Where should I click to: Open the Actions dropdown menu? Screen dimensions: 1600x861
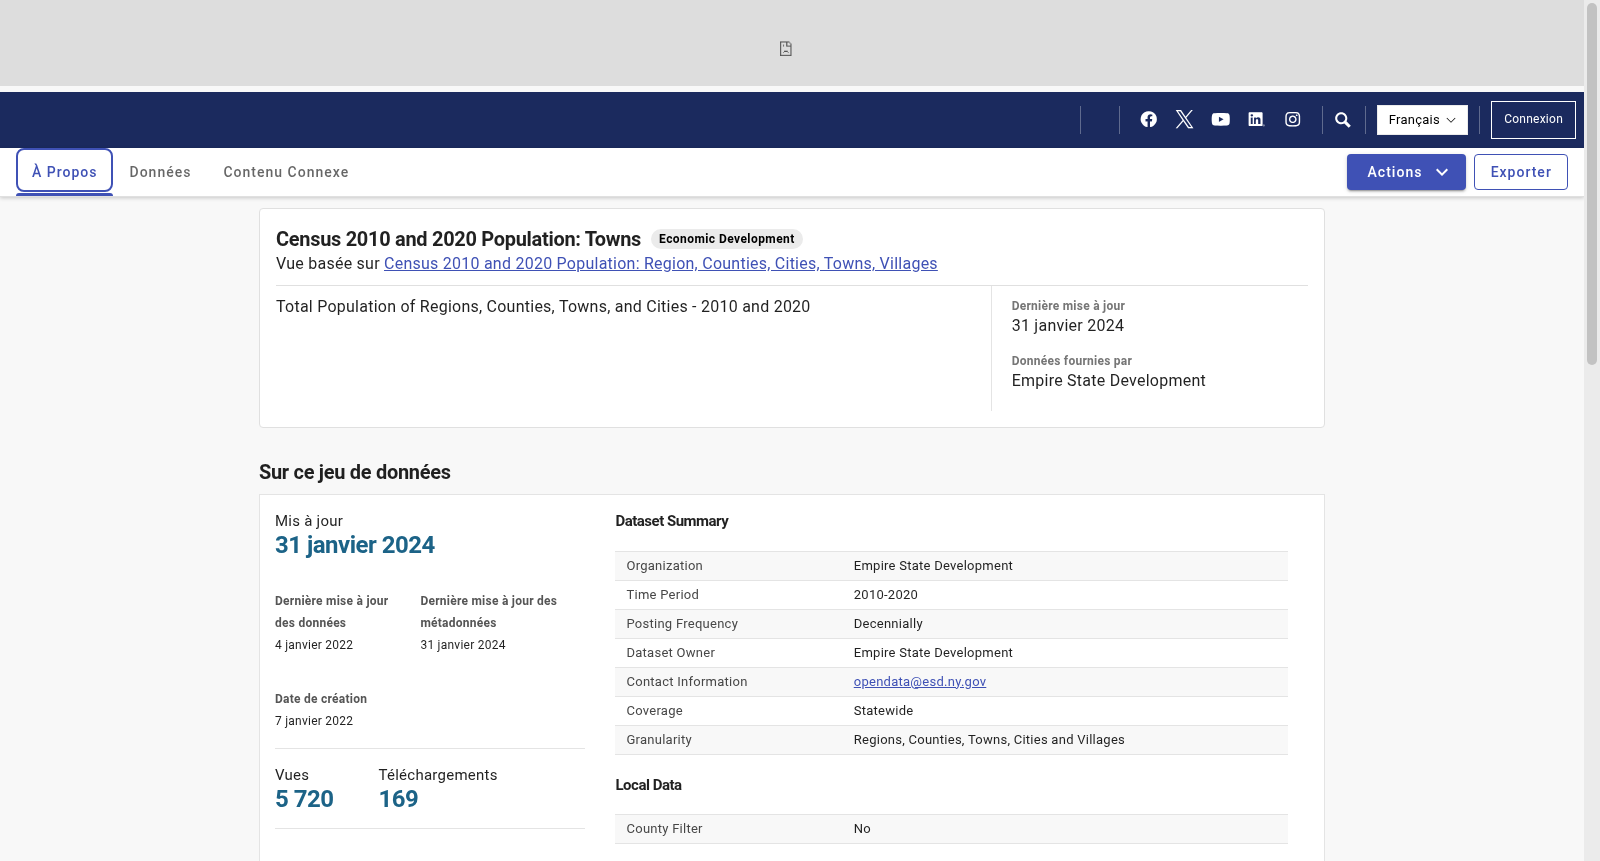pos(1406,172)
